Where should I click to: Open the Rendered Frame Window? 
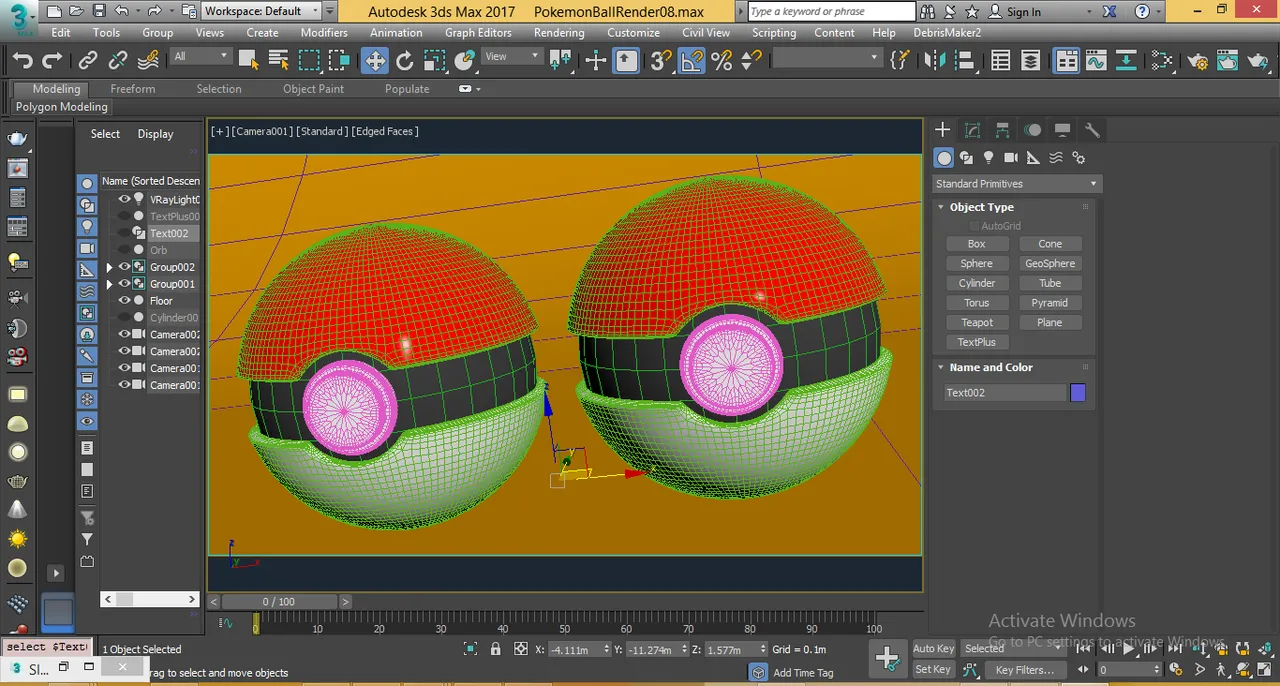coord(1228,61)
